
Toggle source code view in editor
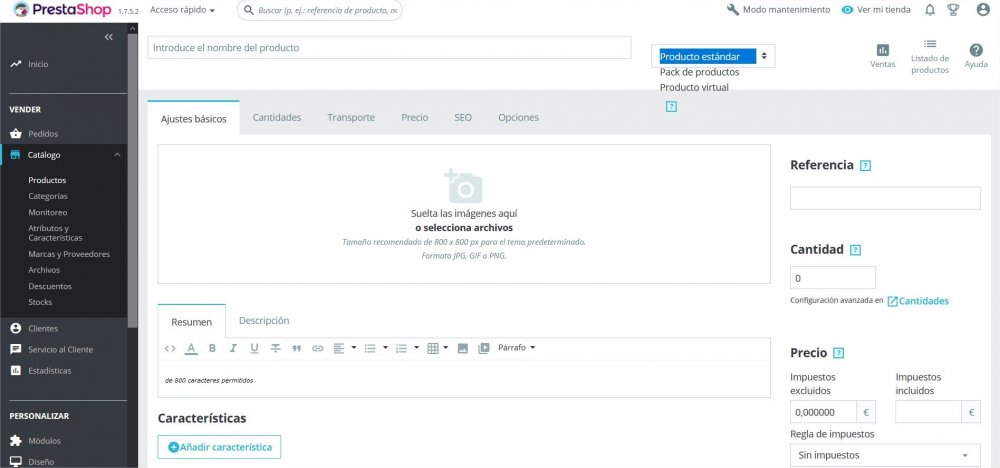click(170, 348)
